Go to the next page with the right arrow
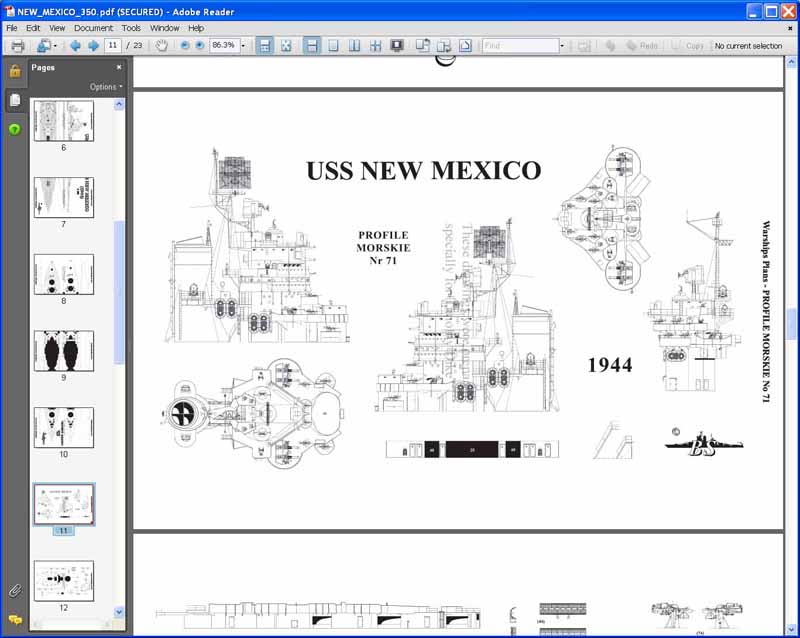The height and width of the screenshot is (638, 800). click(x=93, y=46)
